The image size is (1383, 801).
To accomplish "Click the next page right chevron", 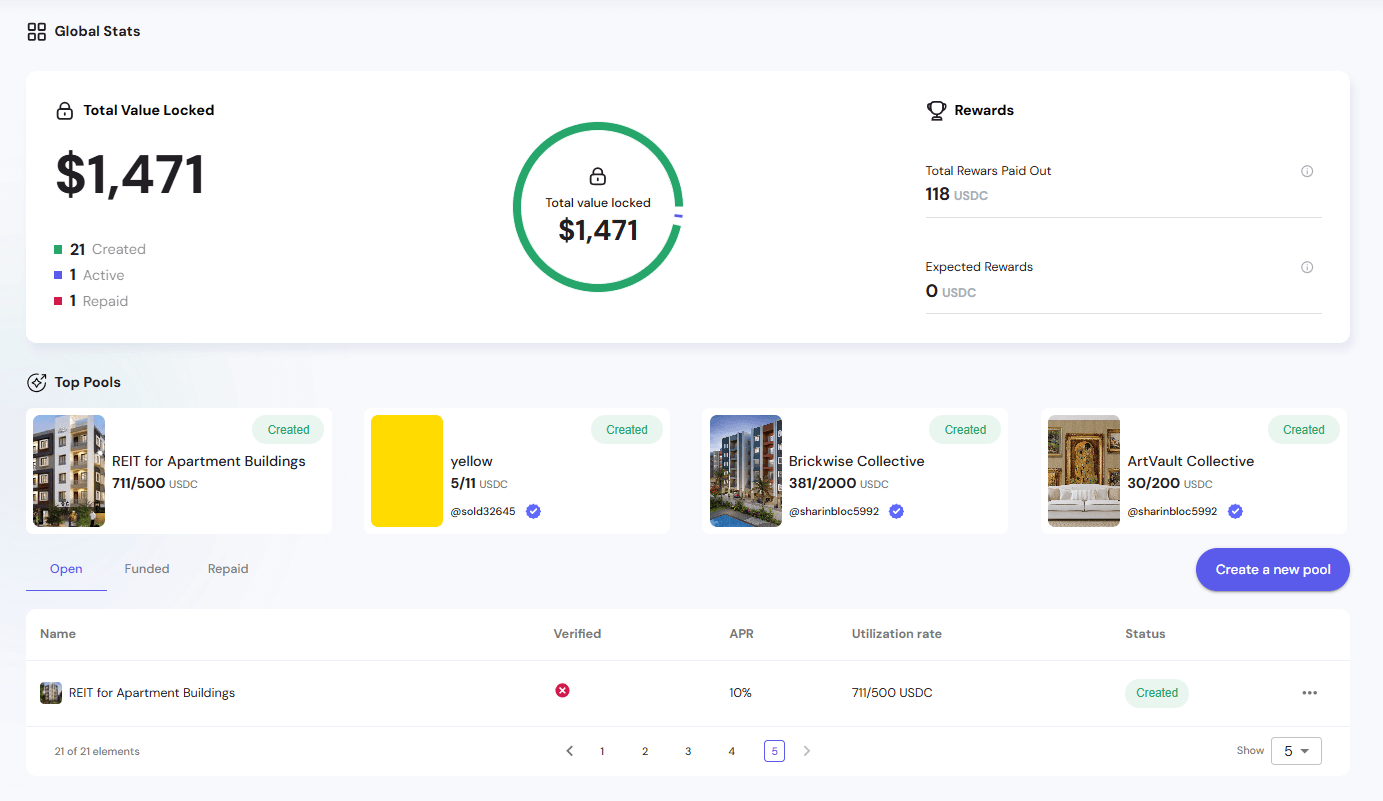I will [807, 751].
